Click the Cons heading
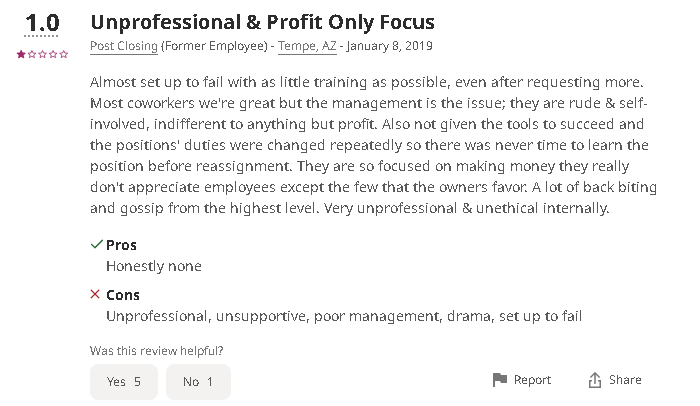 pos(123,295)
